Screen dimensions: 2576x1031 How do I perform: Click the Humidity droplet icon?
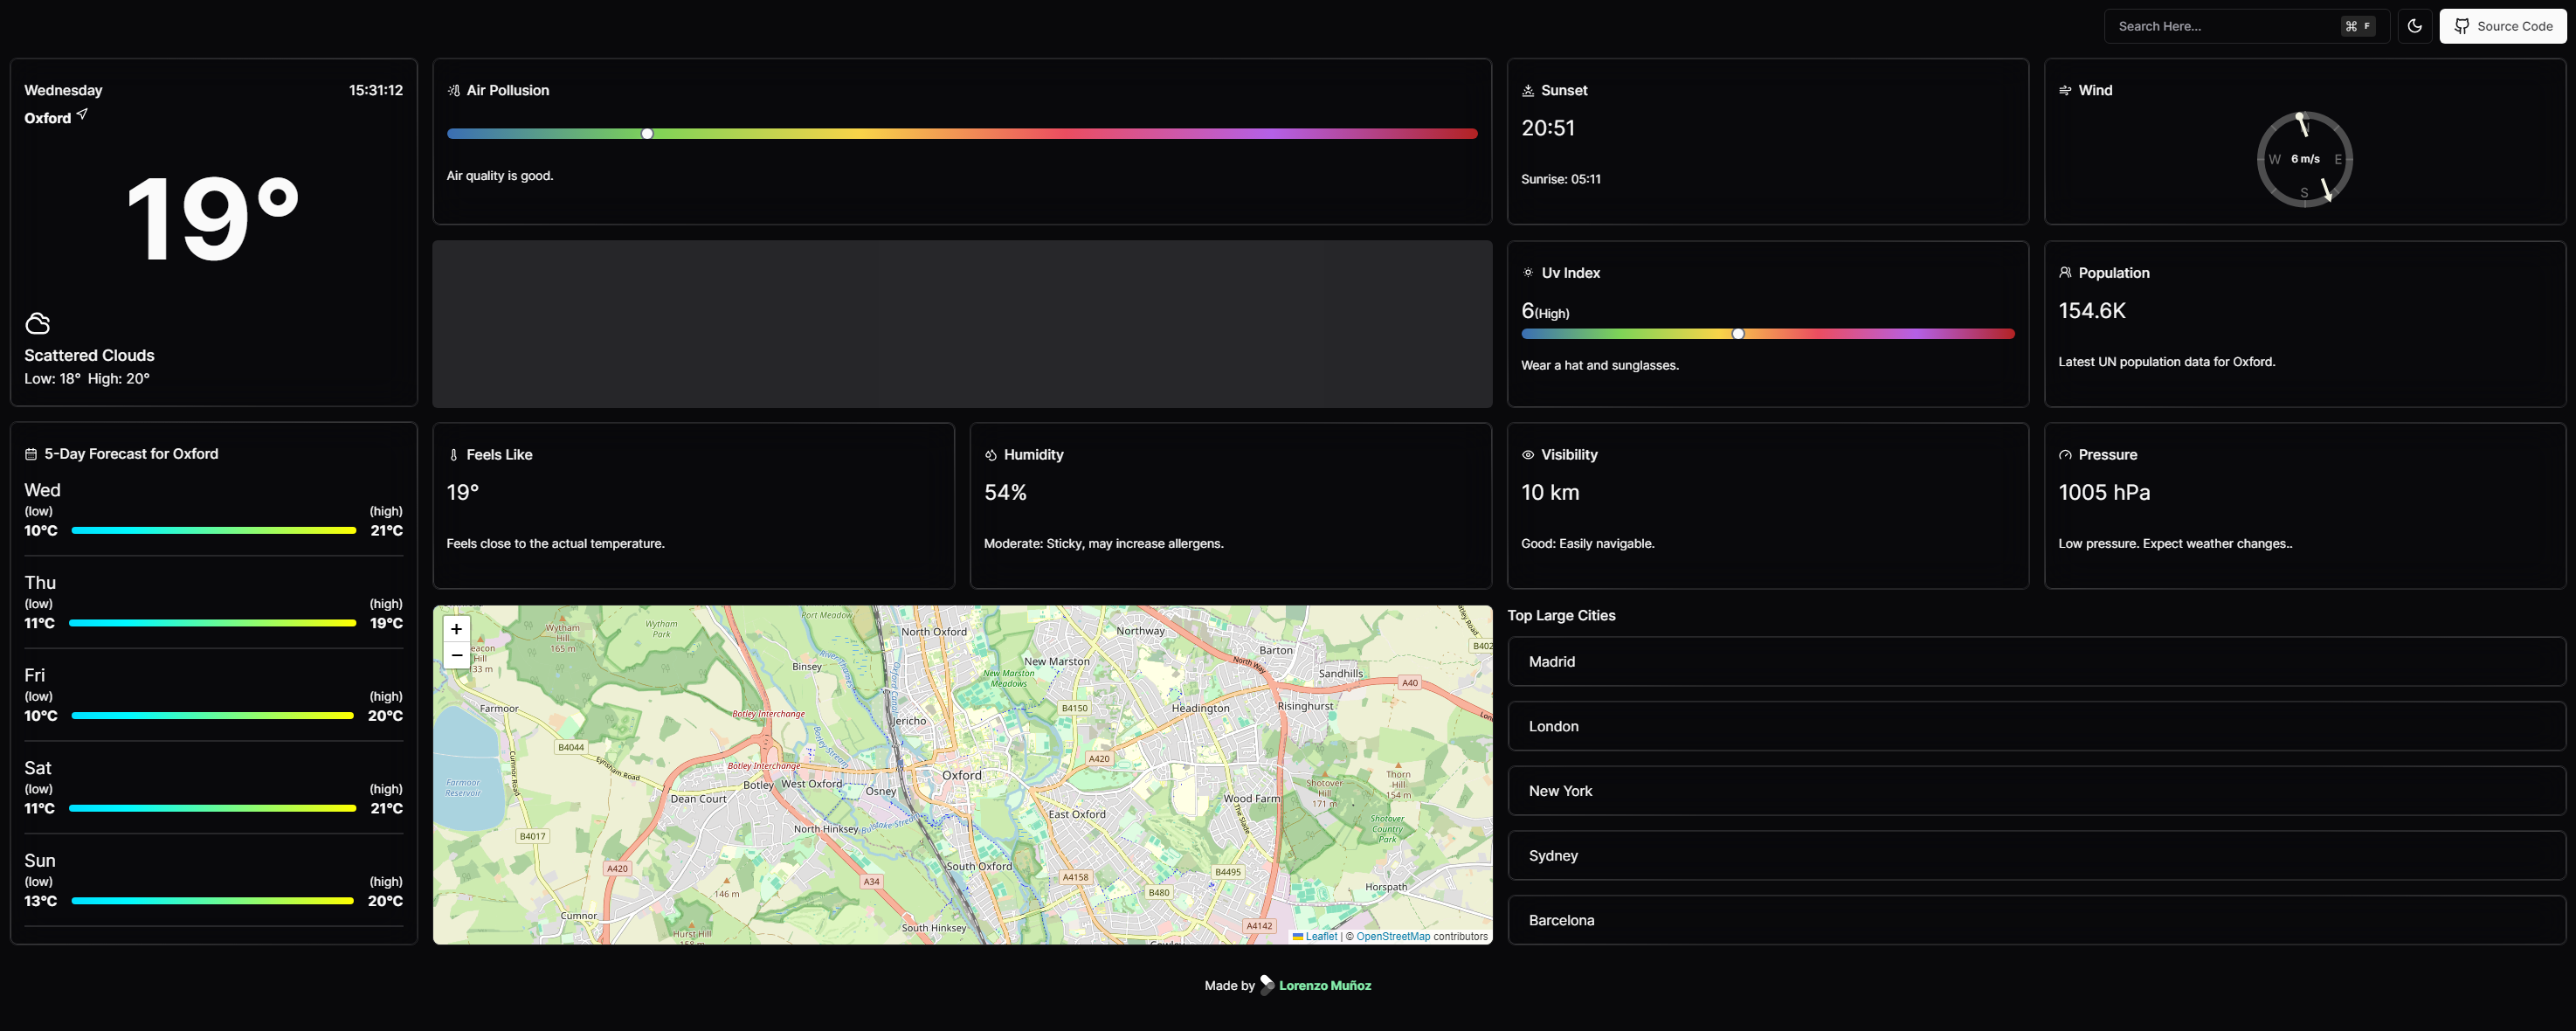990,454
